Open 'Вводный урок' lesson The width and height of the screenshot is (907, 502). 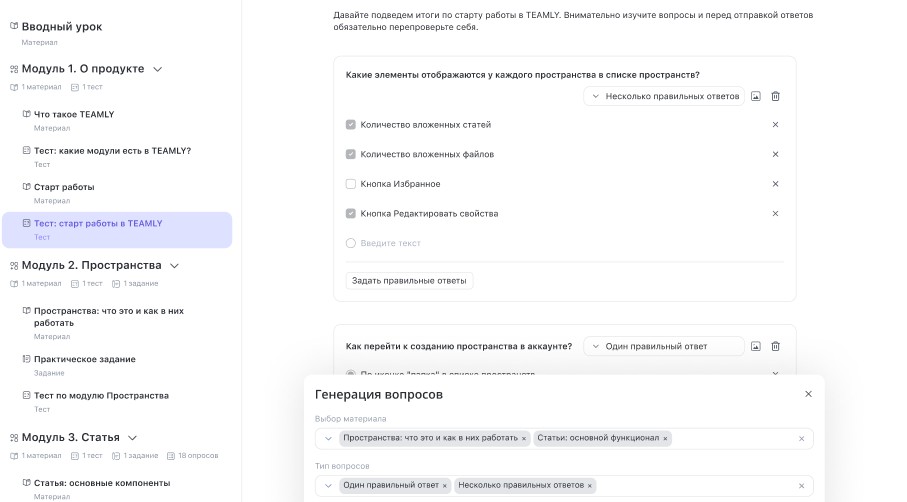point(62,27)
